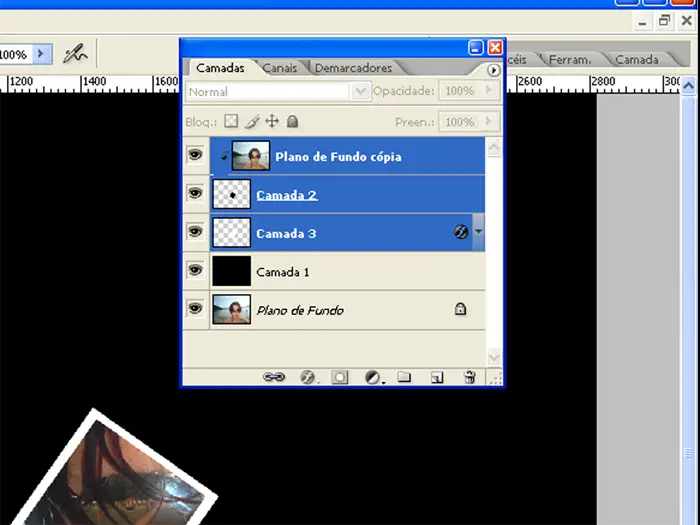700x525 pixels.
Task: Create new adjustment layer icon
Action: (x=373, y=377)
